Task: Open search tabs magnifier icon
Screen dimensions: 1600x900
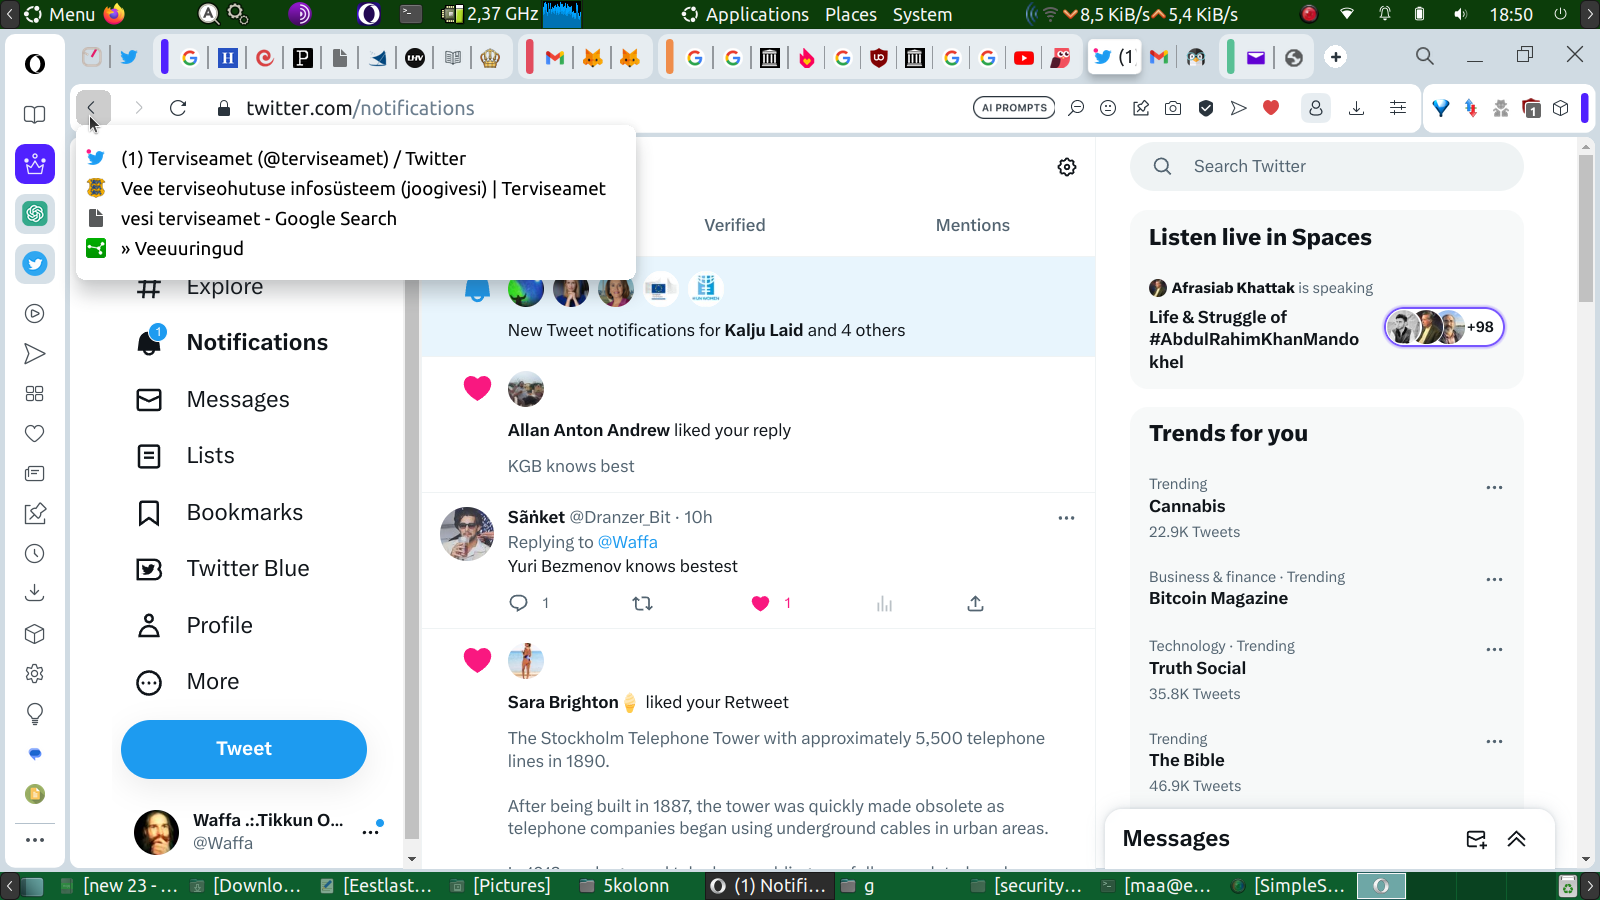Action: point(1425,56)
